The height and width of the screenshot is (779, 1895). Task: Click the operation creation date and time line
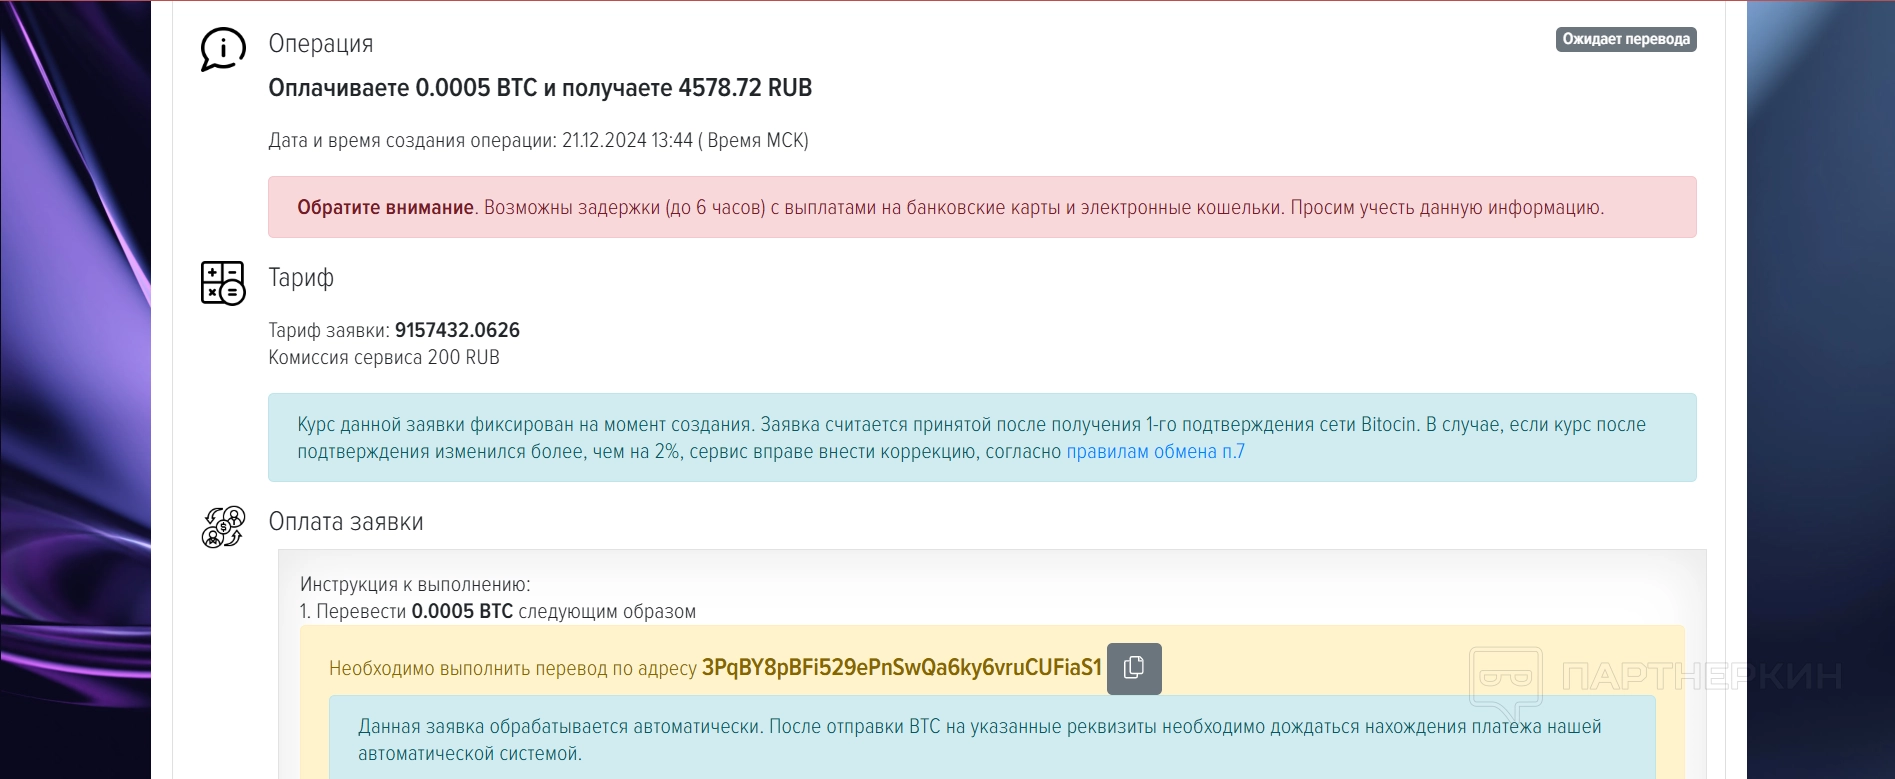click(x=538, y=141)
